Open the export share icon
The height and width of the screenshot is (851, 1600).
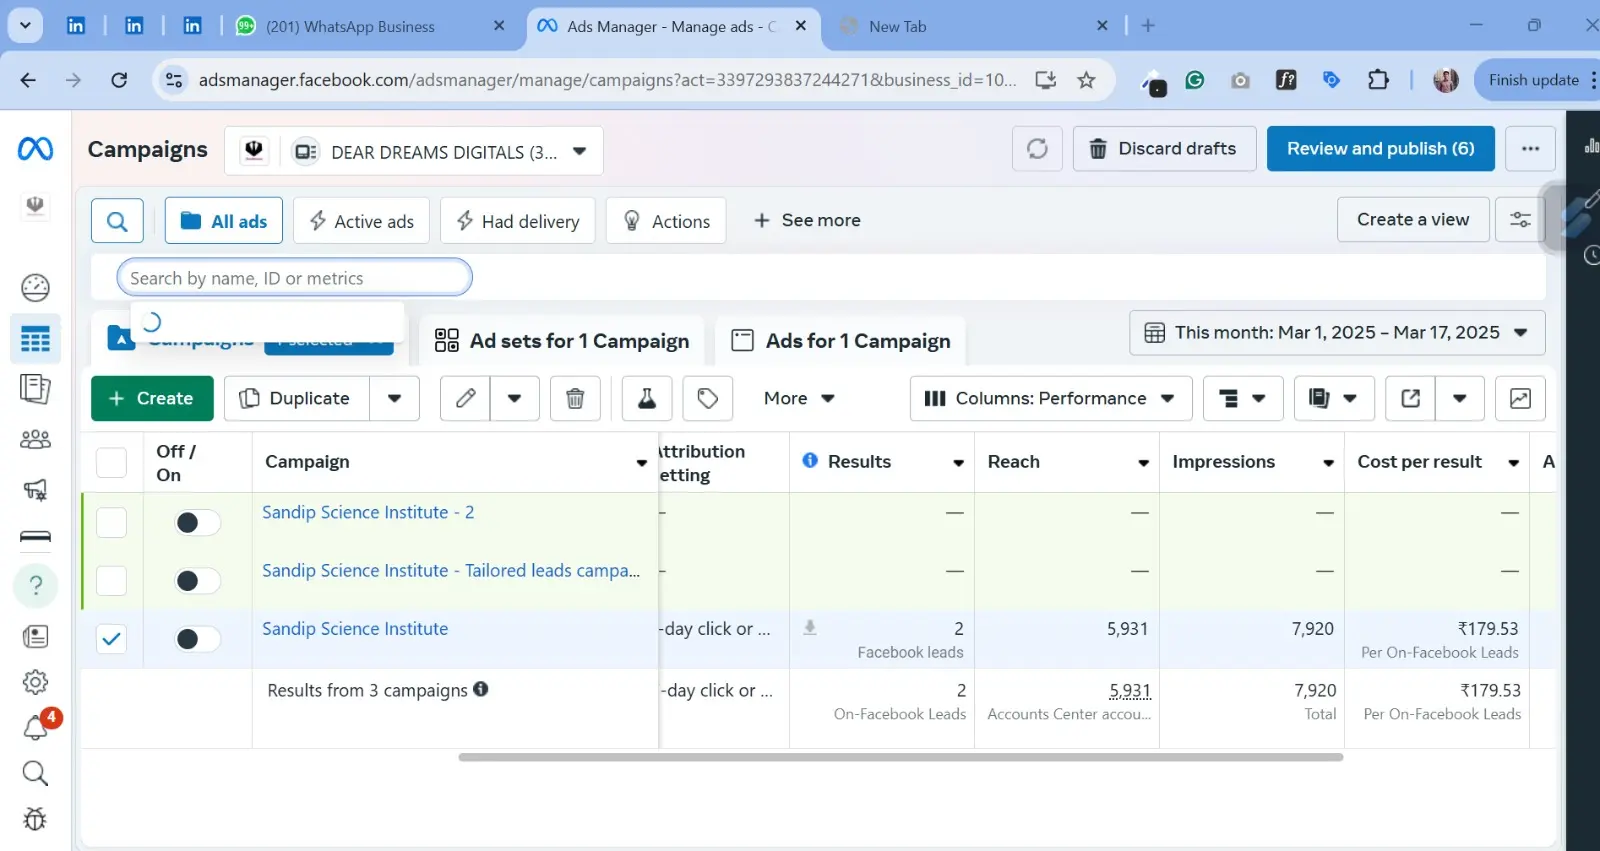point(1410,398)
